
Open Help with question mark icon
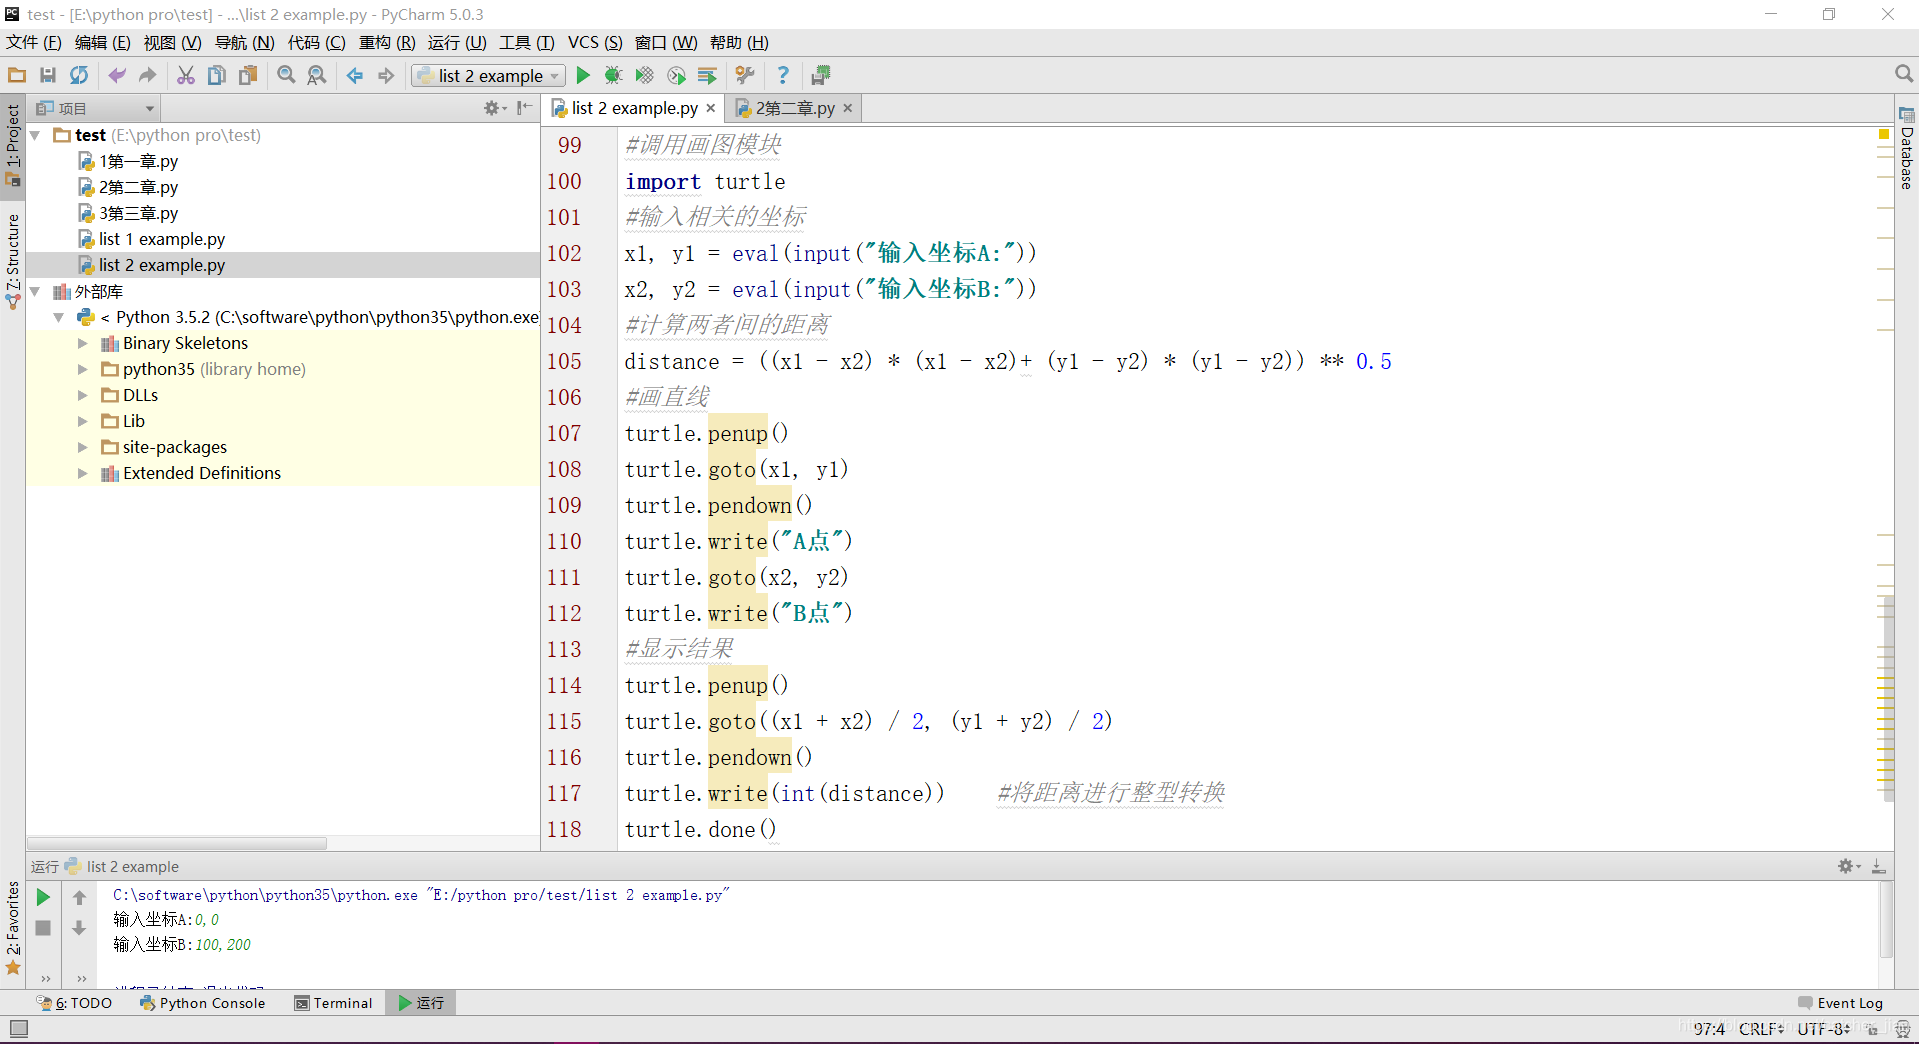(783, 75)
